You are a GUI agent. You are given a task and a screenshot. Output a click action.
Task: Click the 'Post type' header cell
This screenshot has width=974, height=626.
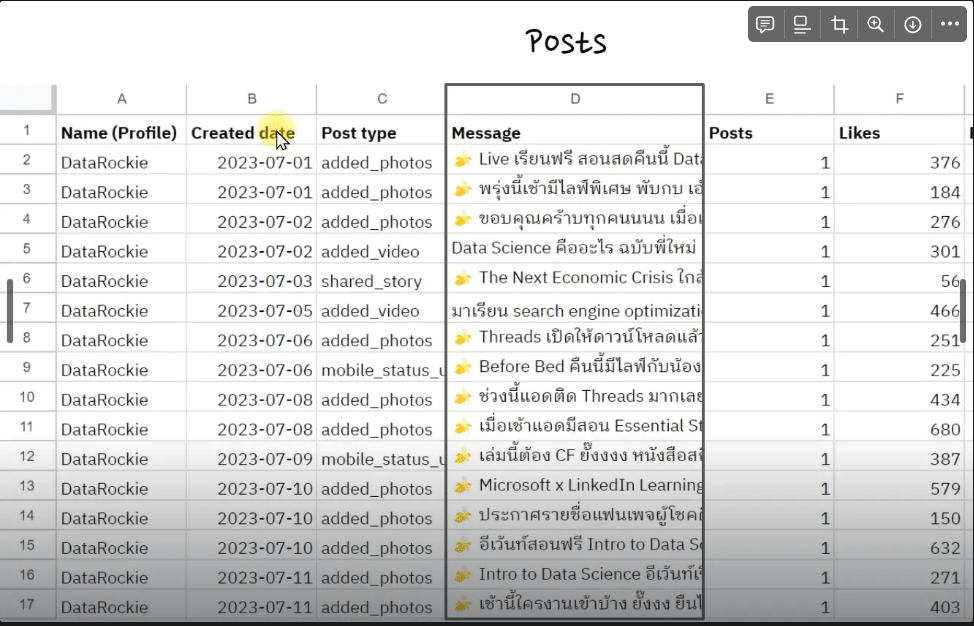359,133
